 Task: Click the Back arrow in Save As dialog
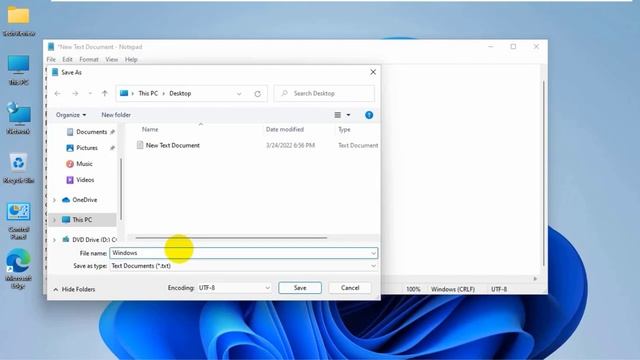click(x=58, y=93)
